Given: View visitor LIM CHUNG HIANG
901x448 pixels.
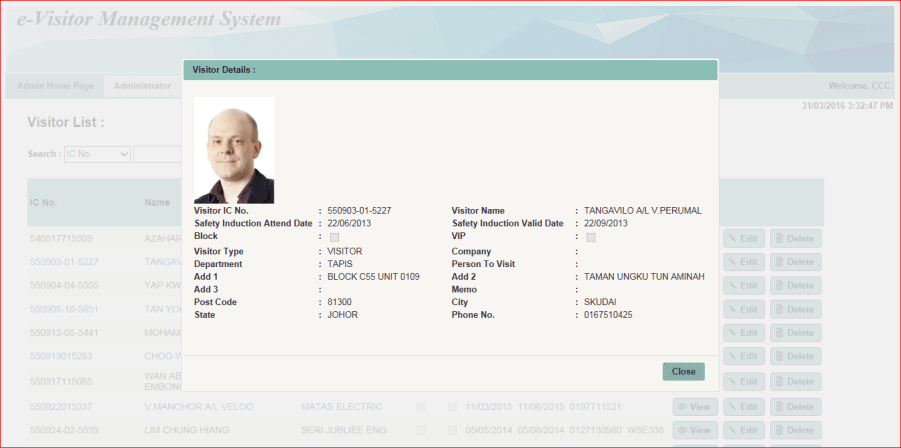Looking at the screenshot, I should click(x=694, y=430).
